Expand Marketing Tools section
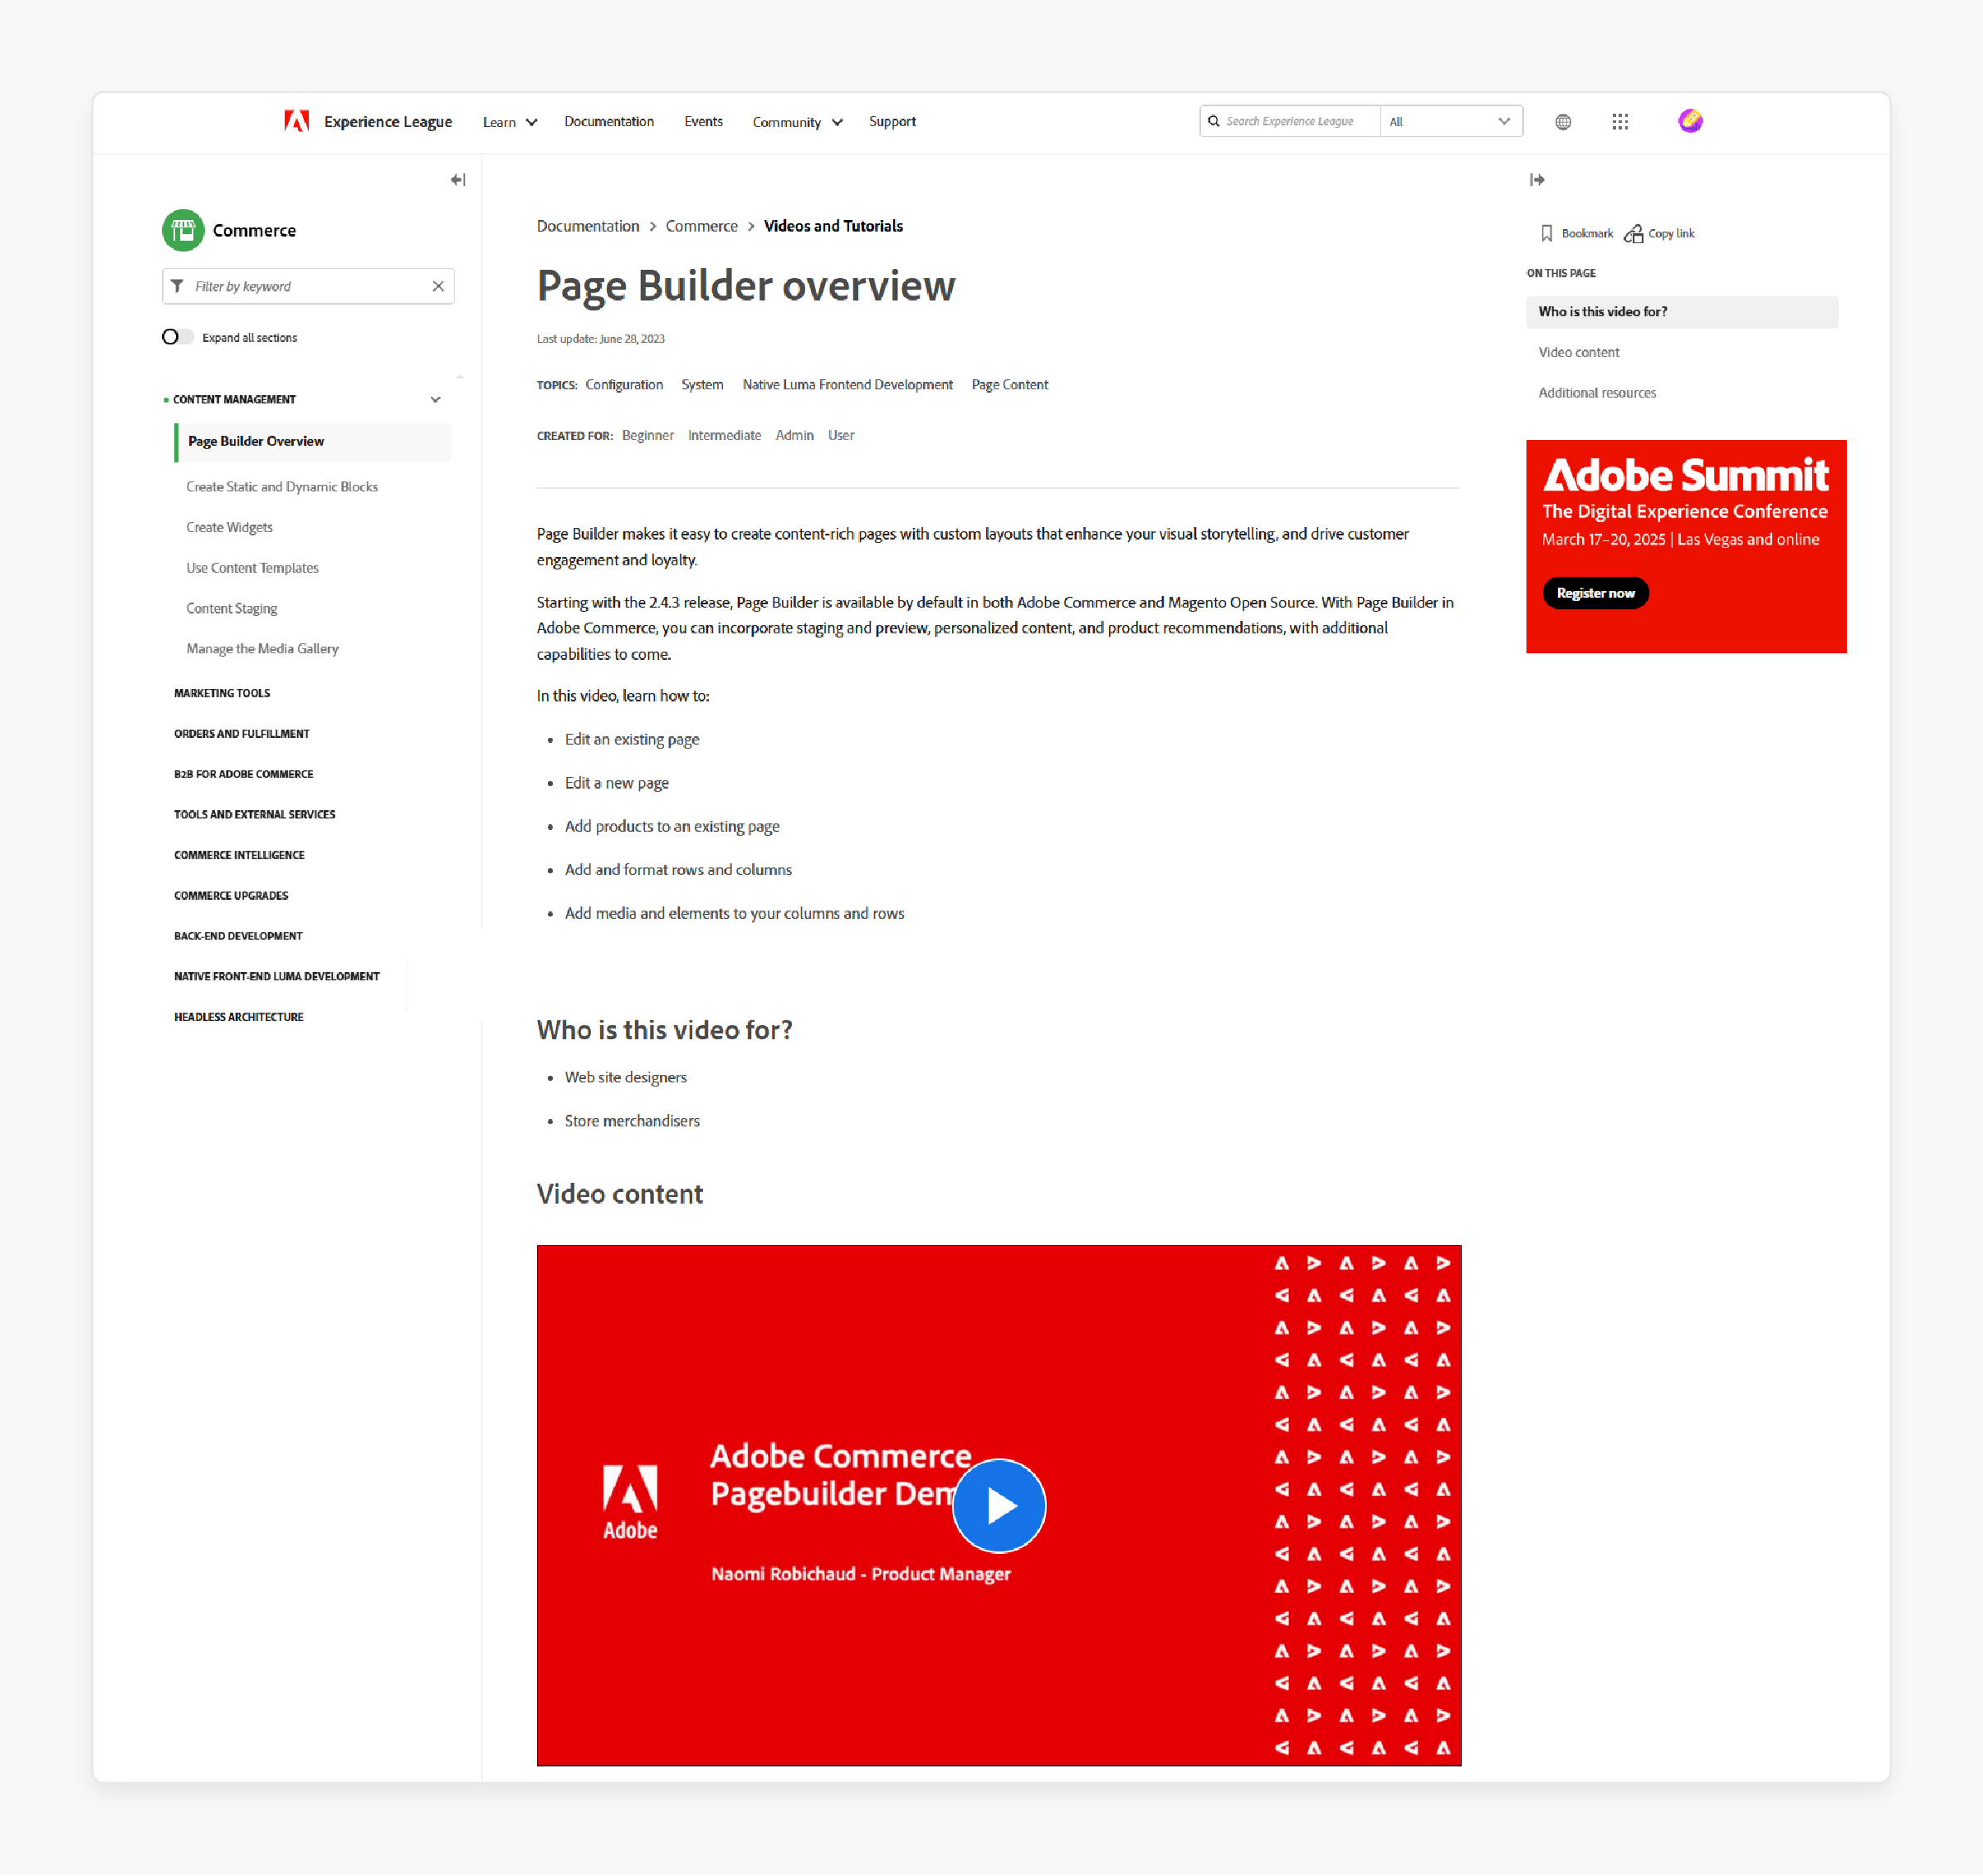Image resolution: width=1983 pixels, height=1876 pixels. (x=222, y=693)
